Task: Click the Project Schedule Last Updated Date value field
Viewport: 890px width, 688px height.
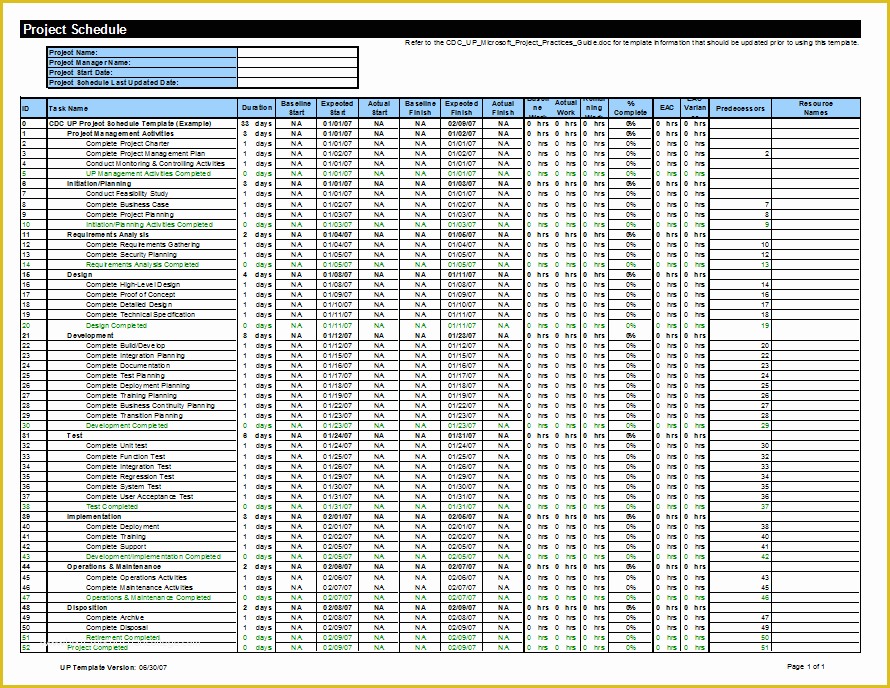Action: 297,82
